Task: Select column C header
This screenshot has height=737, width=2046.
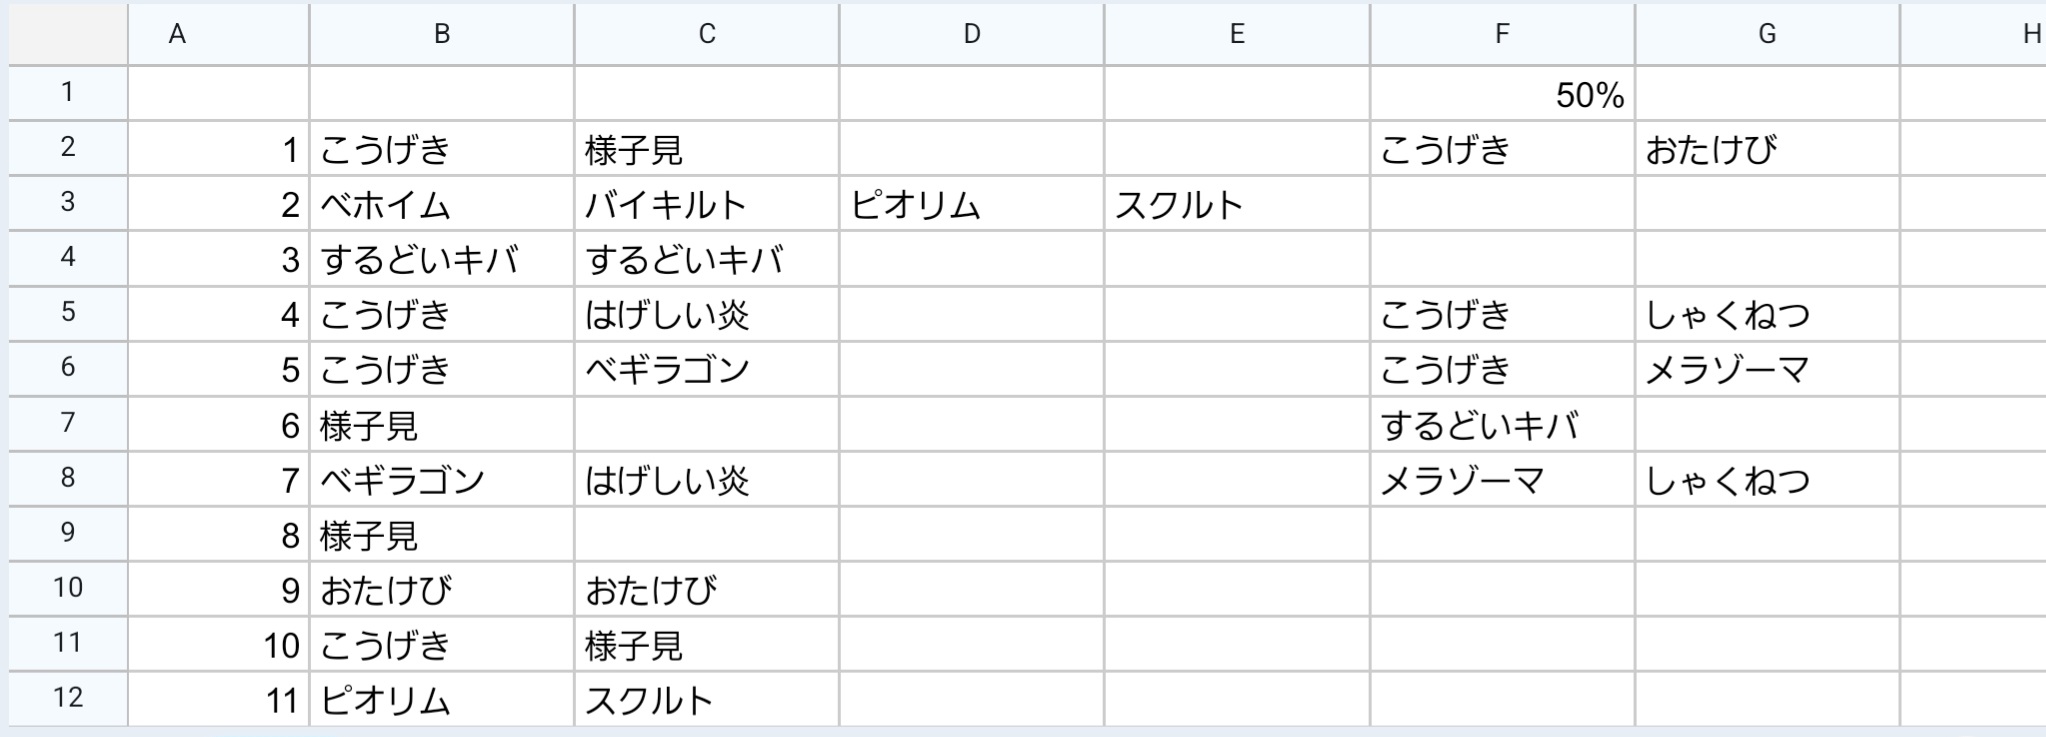Action: point(706,34)
